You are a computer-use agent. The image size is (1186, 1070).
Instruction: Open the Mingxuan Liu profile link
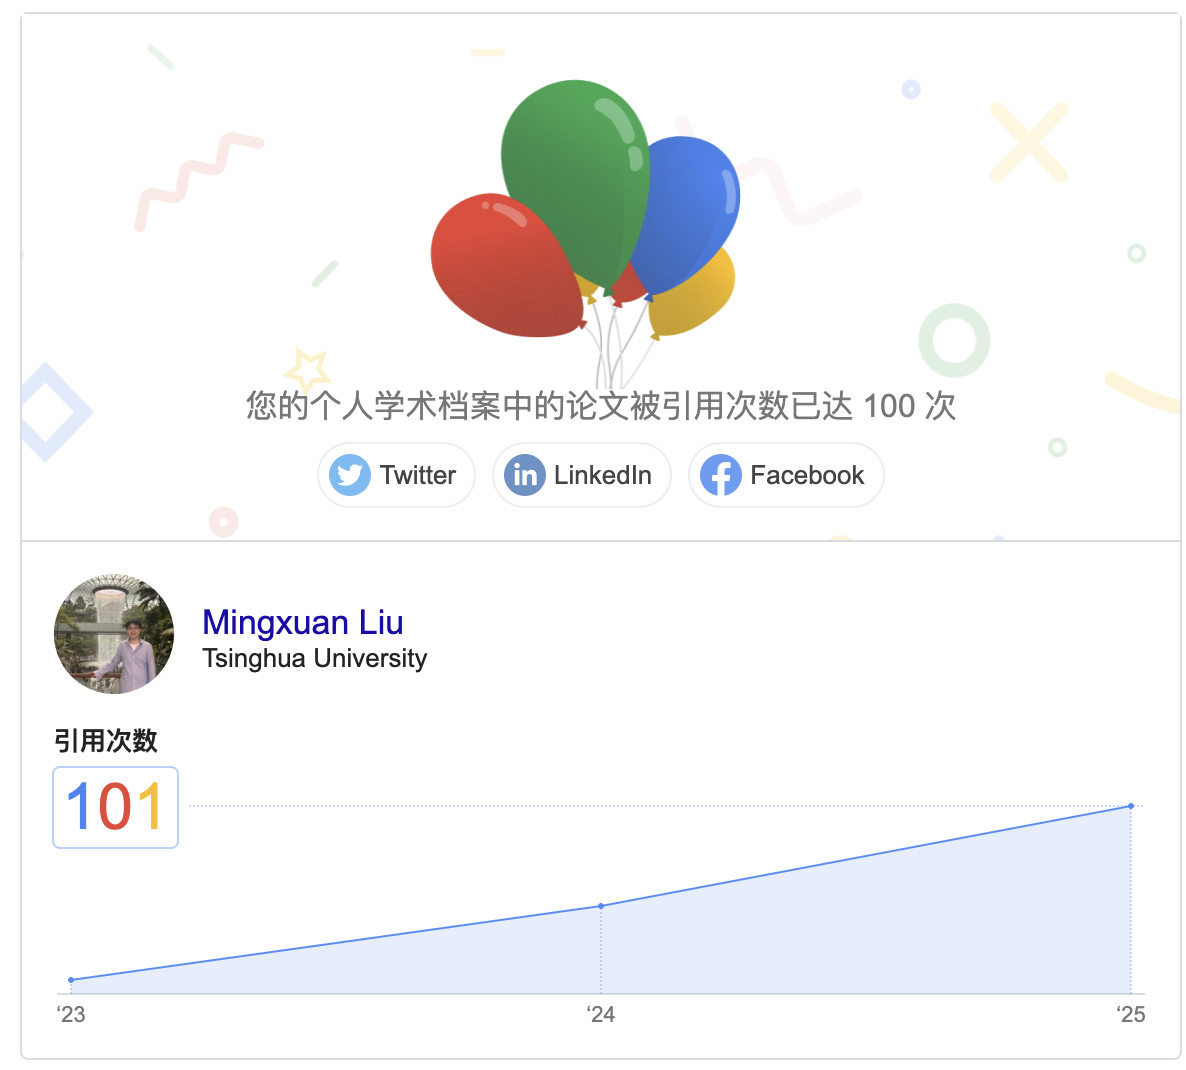pos(303,622)
